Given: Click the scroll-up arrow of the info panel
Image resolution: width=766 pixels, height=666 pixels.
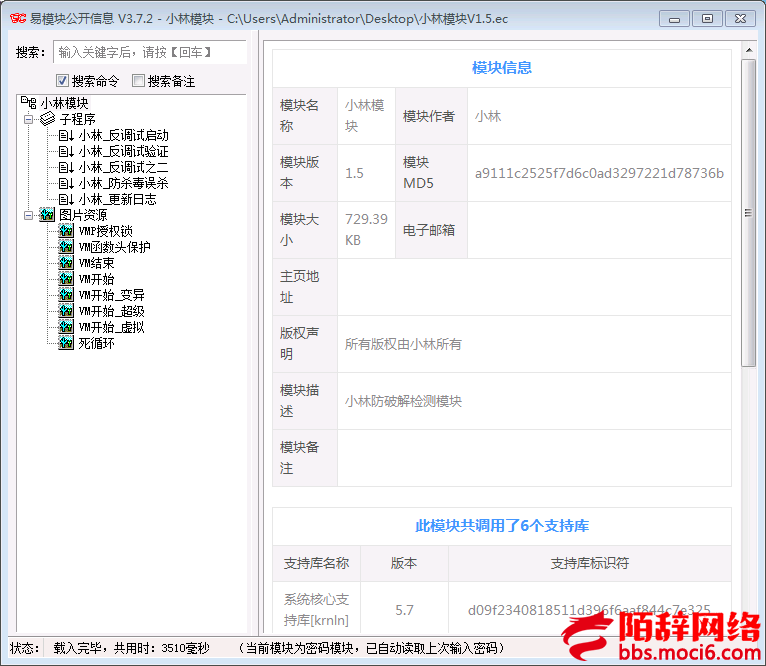Looking at the screenshot, I should click(x=748, y=50).
